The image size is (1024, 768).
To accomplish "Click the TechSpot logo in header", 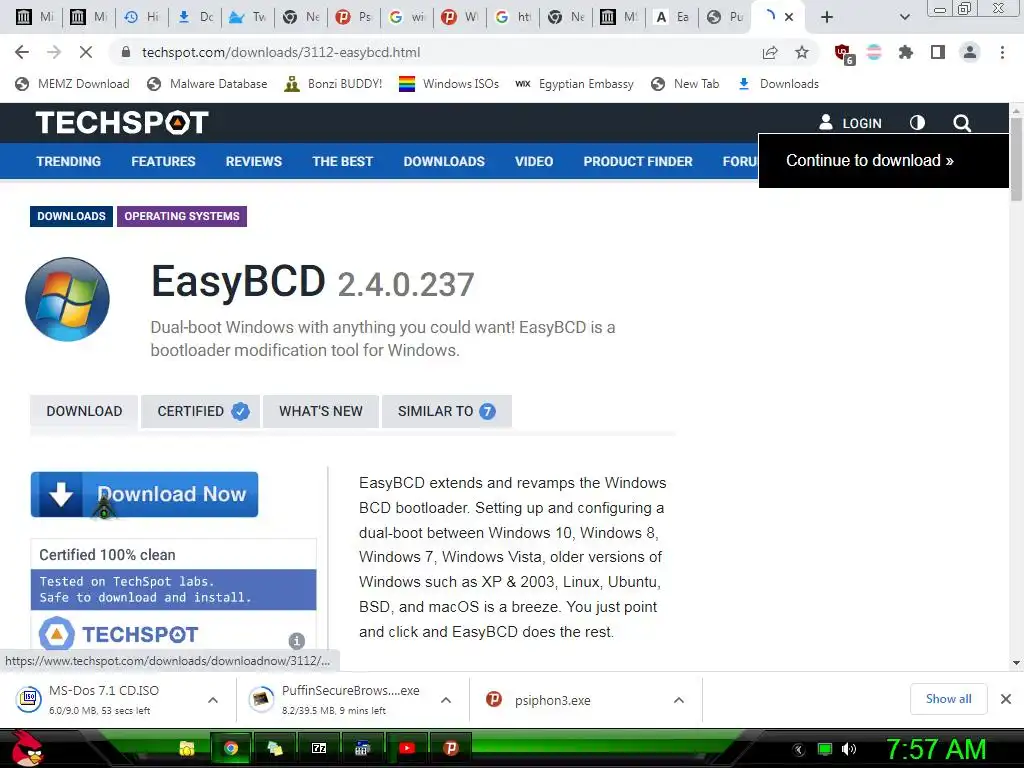I will (x=122, y=122).
